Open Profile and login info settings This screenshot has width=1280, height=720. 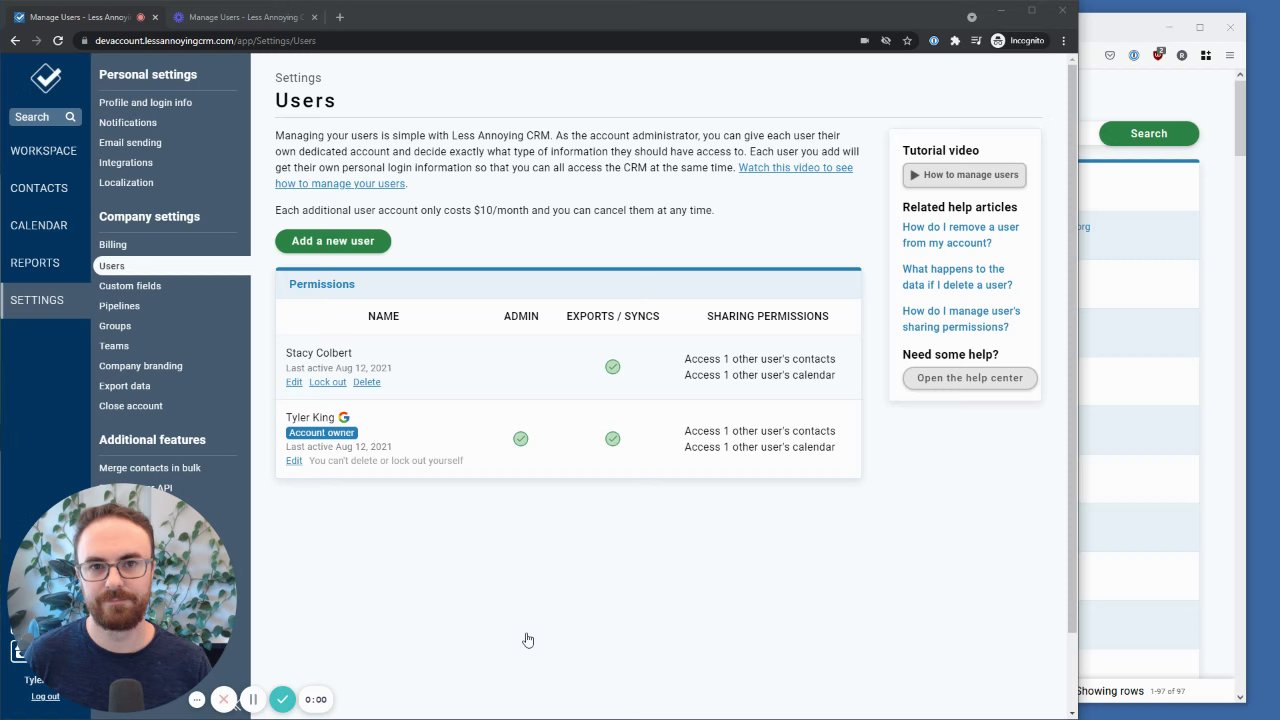[x=145, y=103]
